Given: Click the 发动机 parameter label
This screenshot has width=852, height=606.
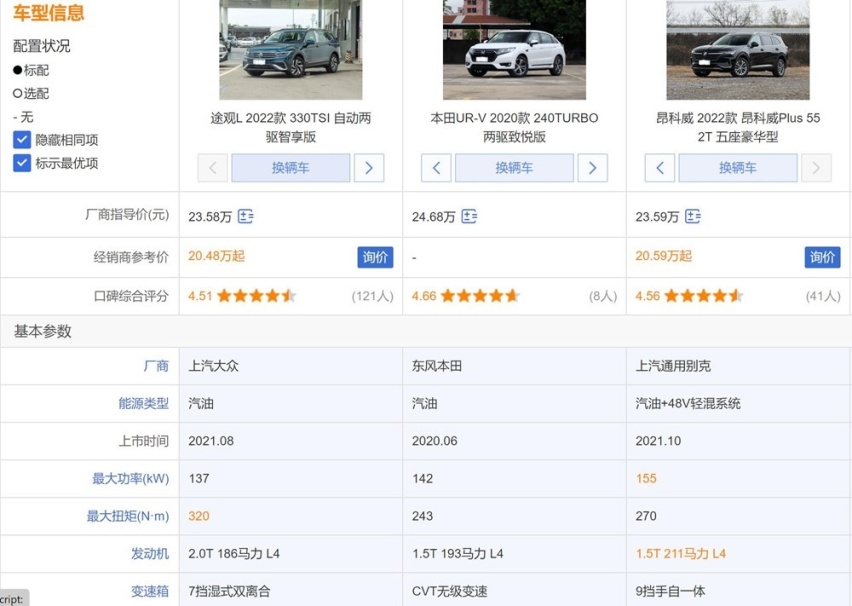Looking at the screenshot, I should pyautogui.click(x=151, y=553).
